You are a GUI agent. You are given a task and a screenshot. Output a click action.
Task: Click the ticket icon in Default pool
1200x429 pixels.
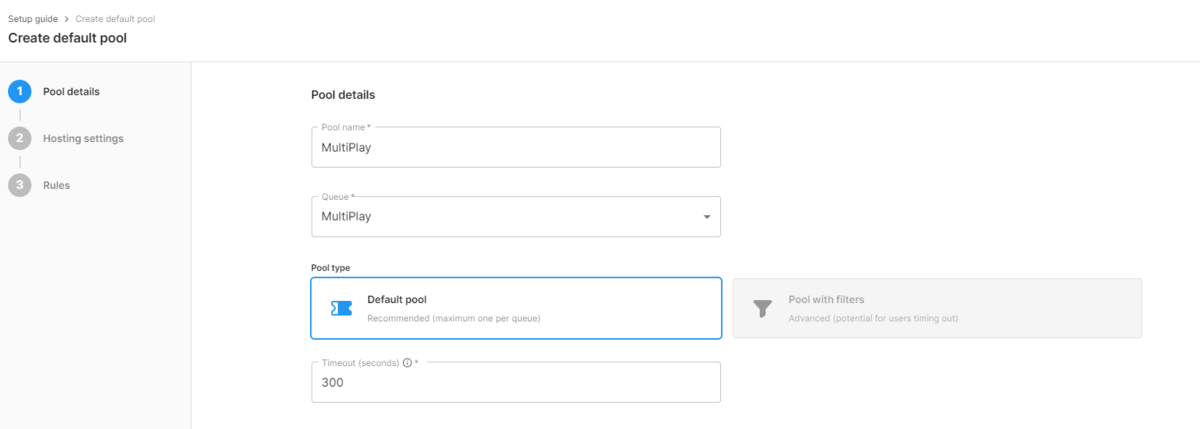coord(342,308)
